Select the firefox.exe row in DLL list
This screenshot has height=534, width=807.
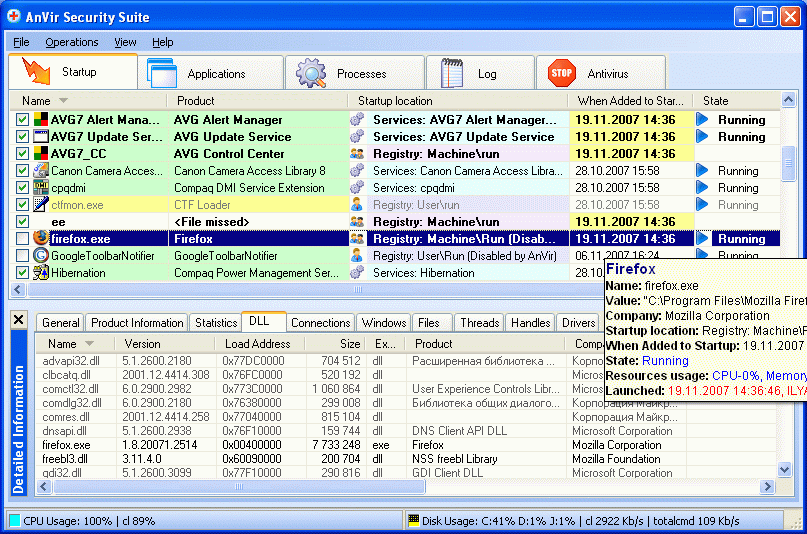coord(407,445)
